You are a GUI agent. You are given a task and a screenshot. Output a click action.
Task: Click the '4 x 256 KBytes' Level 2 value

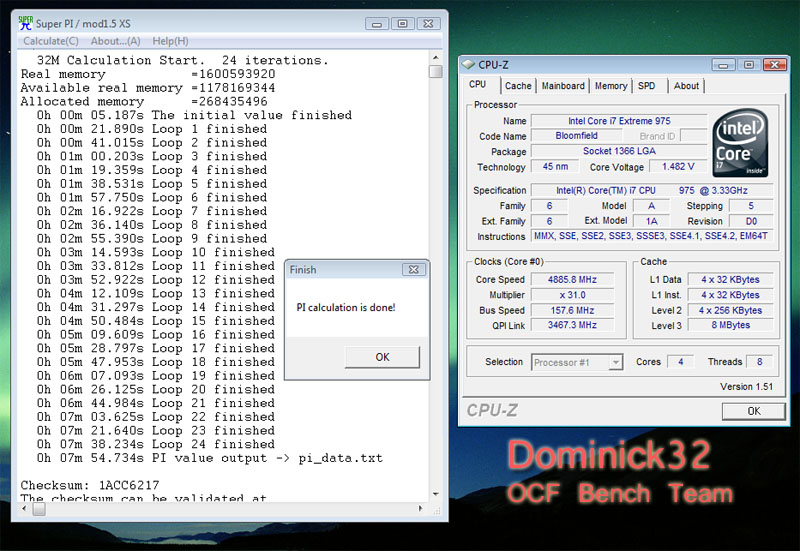click(730, 310)
